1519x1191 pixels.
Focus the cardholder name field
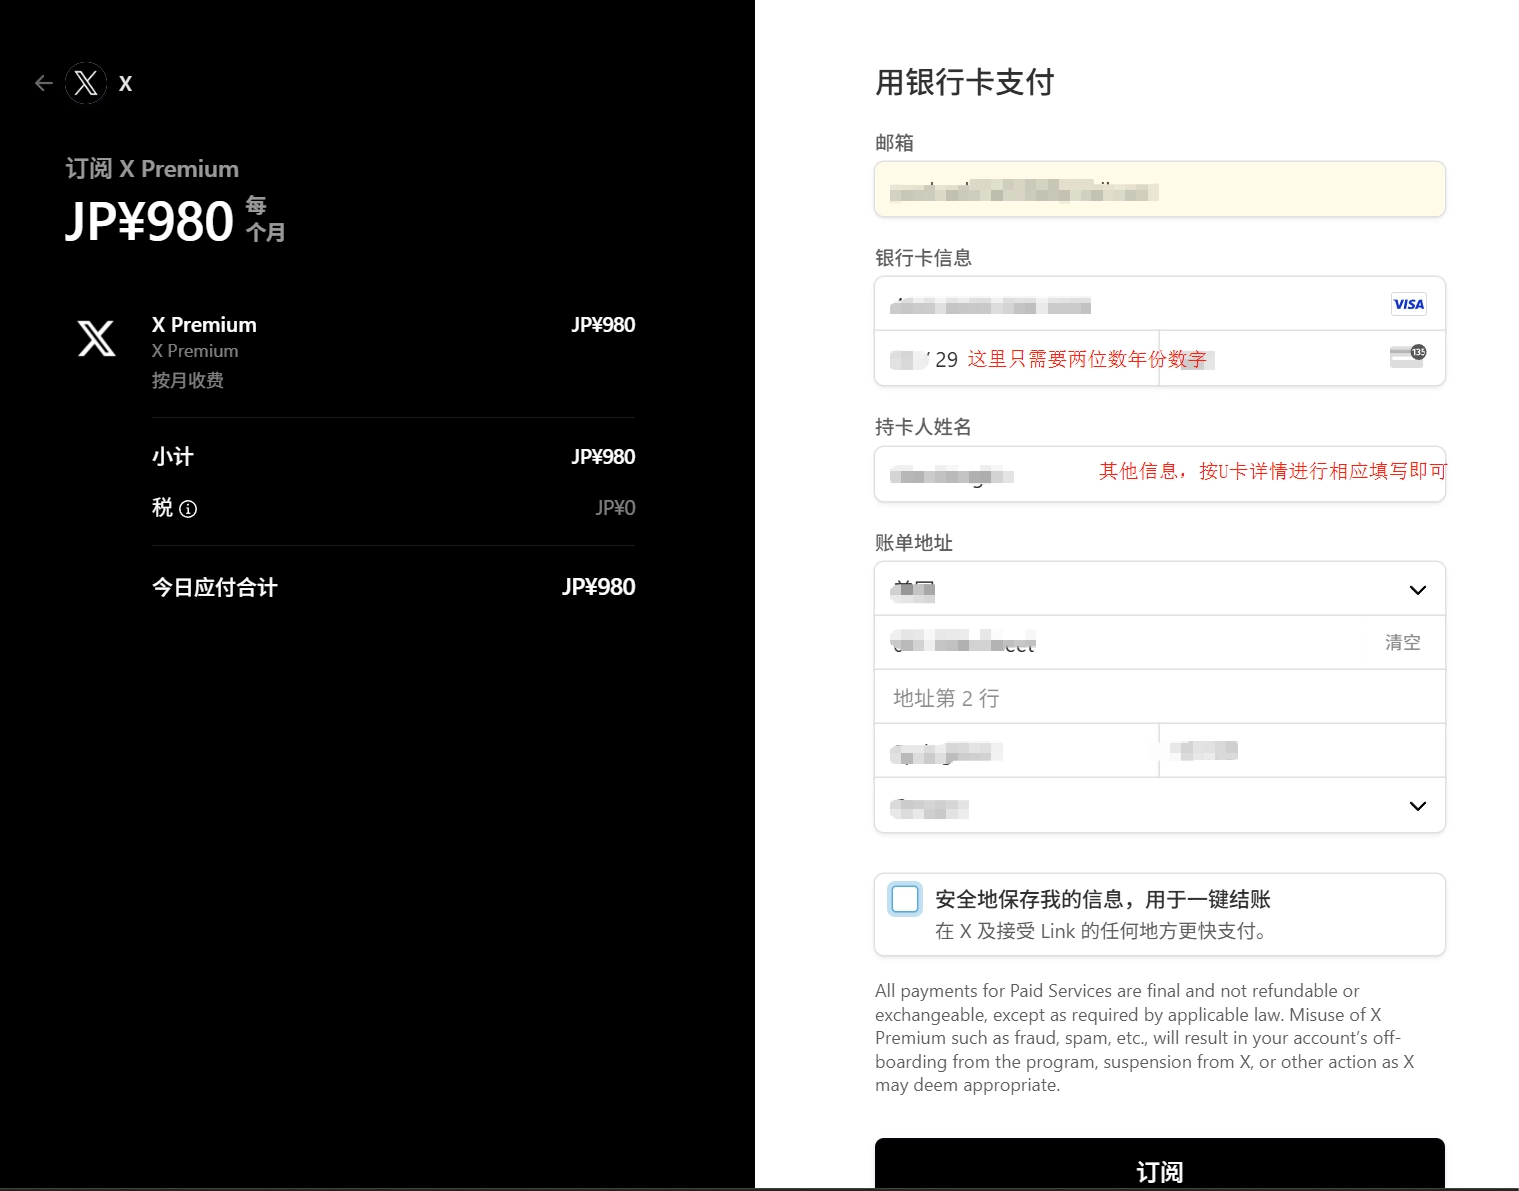coord(1160,474)
